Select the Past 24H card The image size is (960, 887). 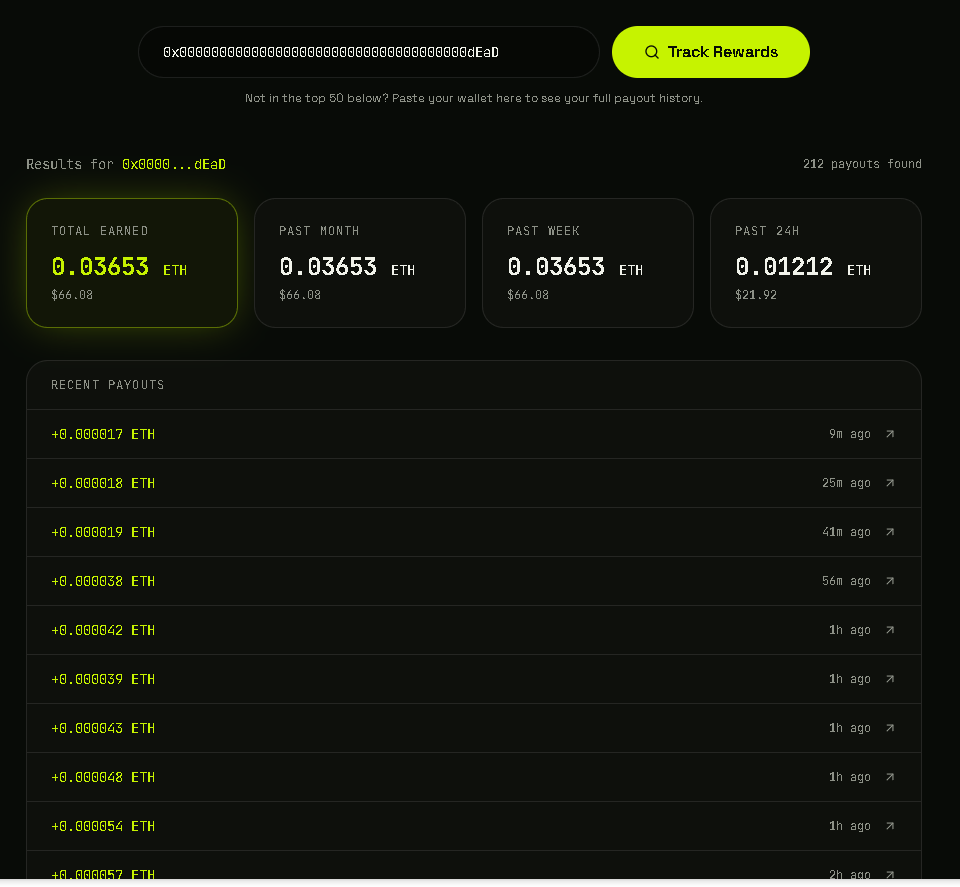point(816,263)
